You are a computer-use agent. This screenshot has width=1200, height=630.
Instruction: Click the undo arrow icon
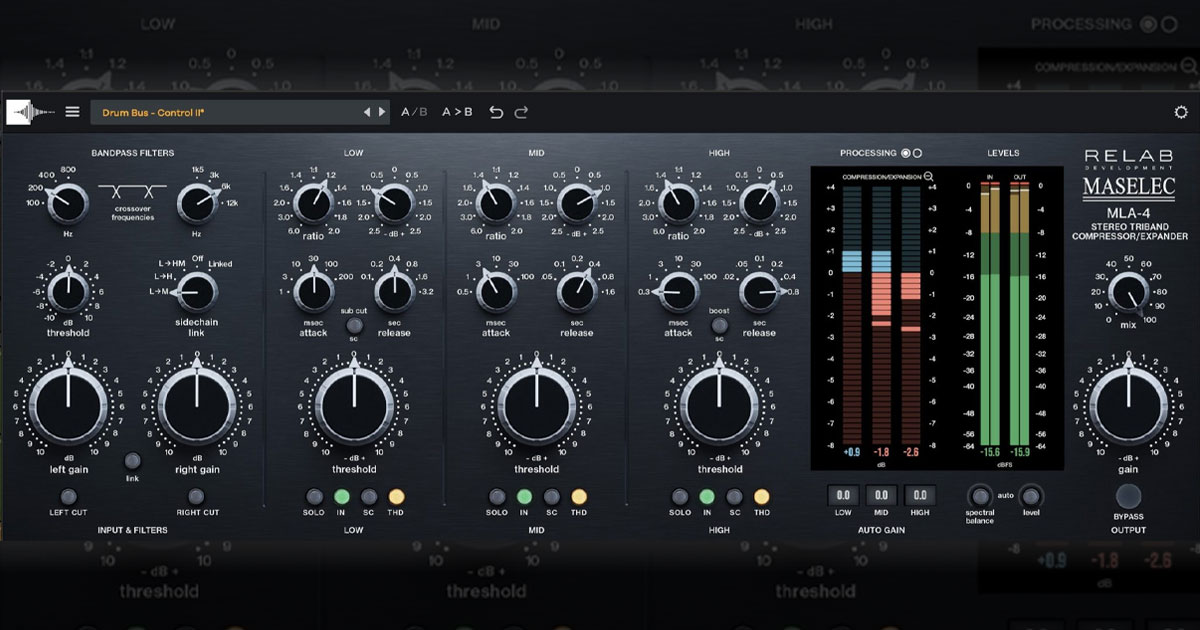(x=496, y=112)
